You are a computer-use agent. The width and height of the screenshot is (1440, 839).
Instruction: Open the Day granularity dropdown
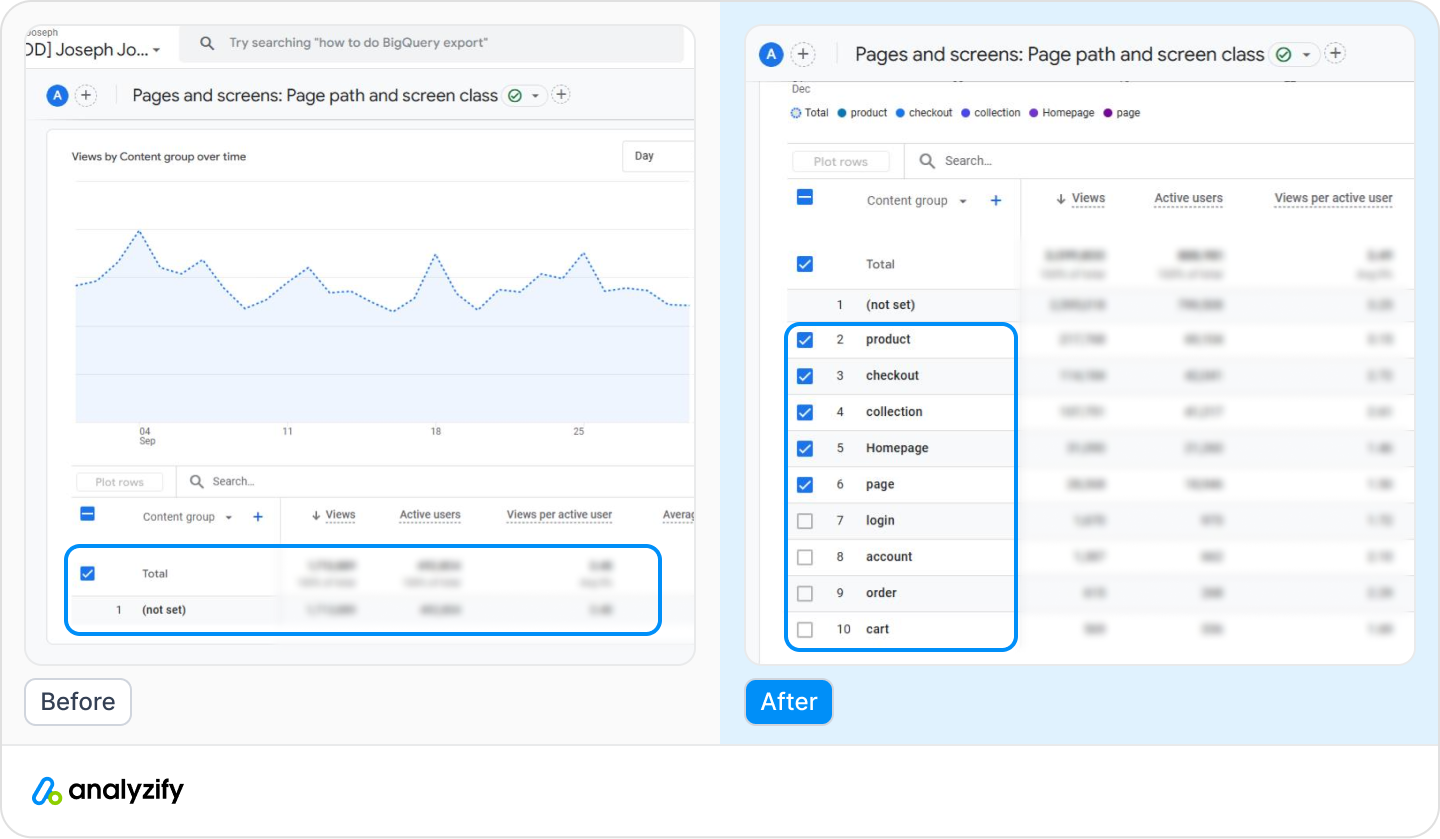click(x=656, y=156)
